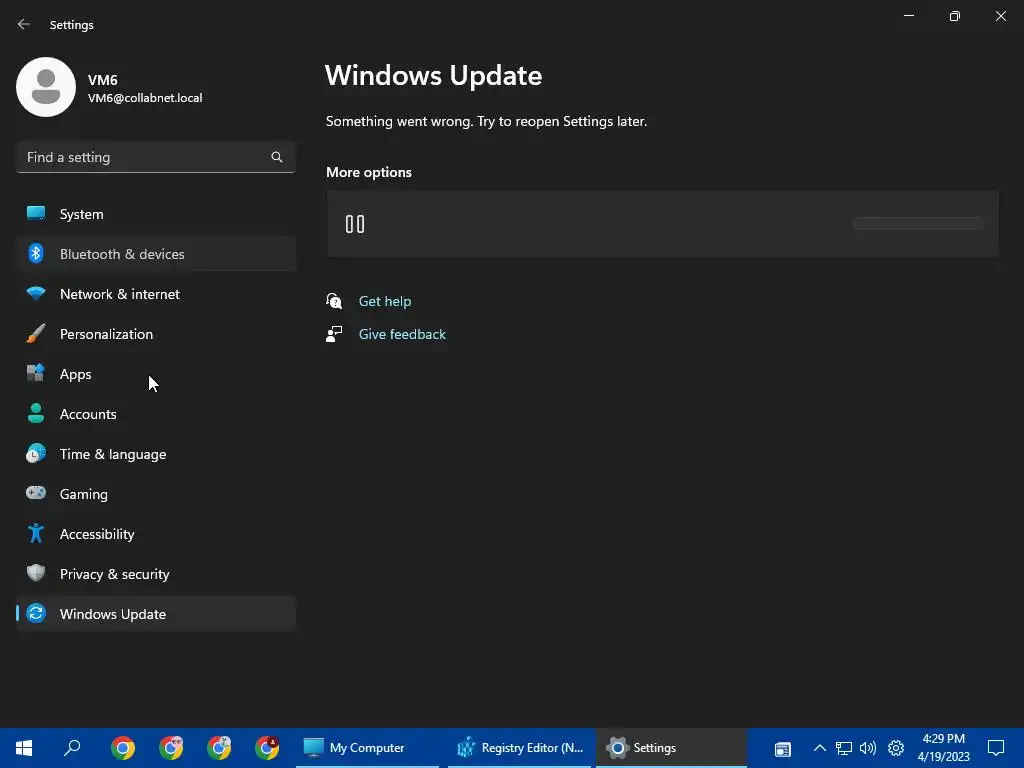The height and width of the screenshot is (768, 1024).
Task: Click the volume speaker tray icon
Action: (x=868, y=748)
